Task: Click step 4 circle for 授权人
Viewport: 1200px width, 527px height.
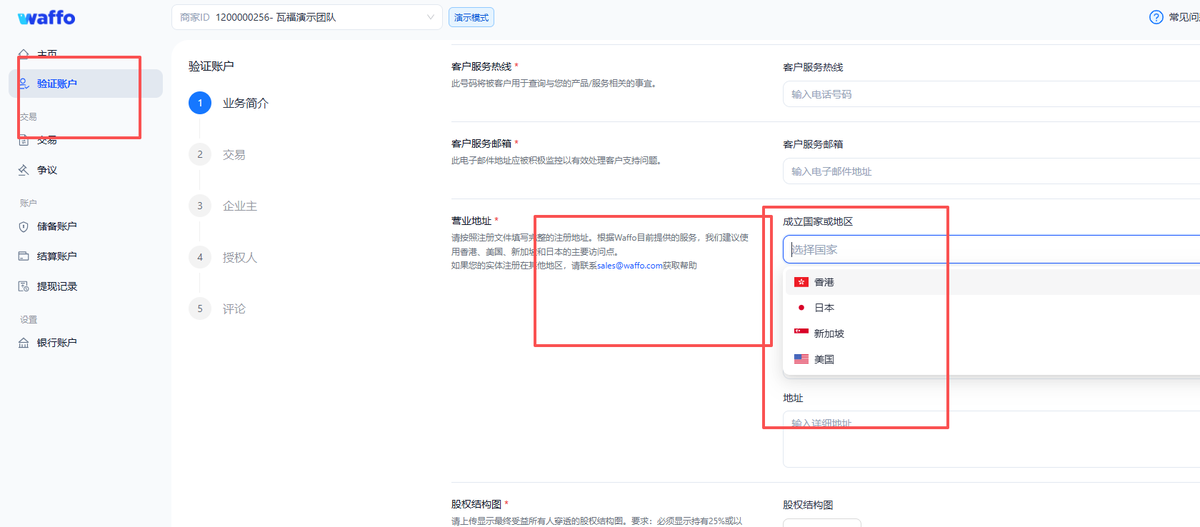Action: pyautogui.click(x=200, y=257)
